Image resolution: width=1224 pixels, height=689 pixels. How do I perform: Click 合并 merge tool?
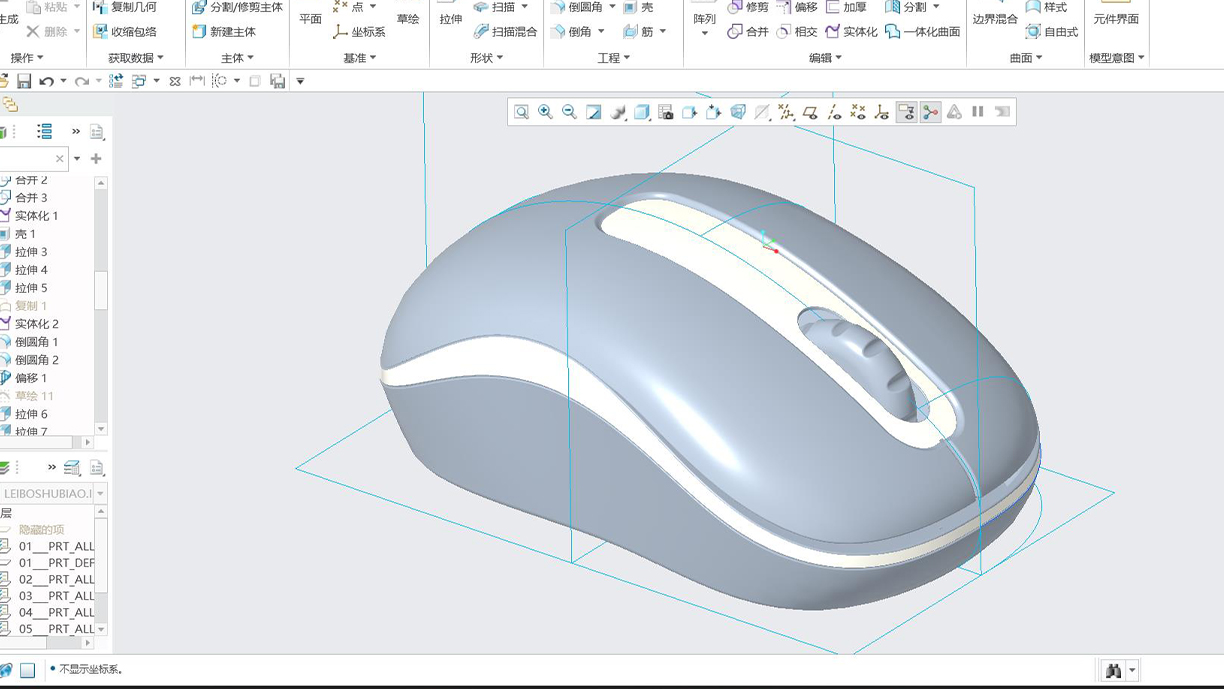748,32
